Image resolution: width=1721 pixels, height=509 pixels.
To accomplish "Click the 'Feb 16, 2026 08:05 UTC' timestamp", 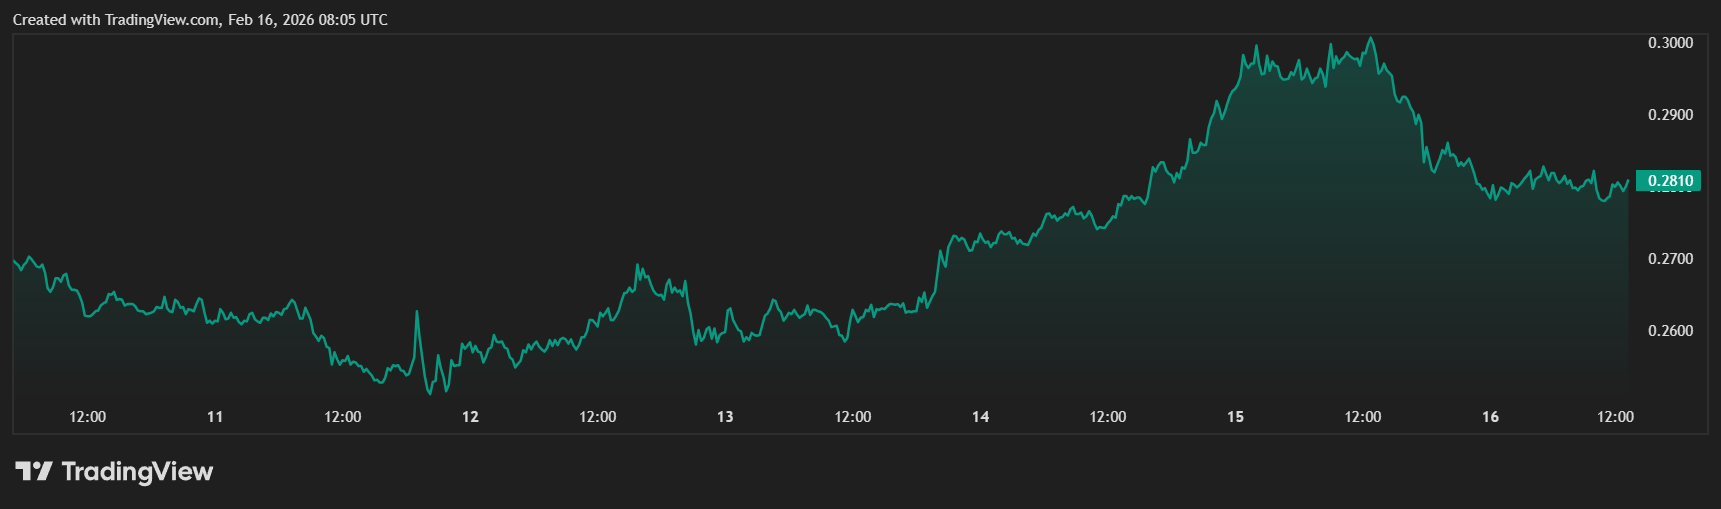I will [308, 20].
